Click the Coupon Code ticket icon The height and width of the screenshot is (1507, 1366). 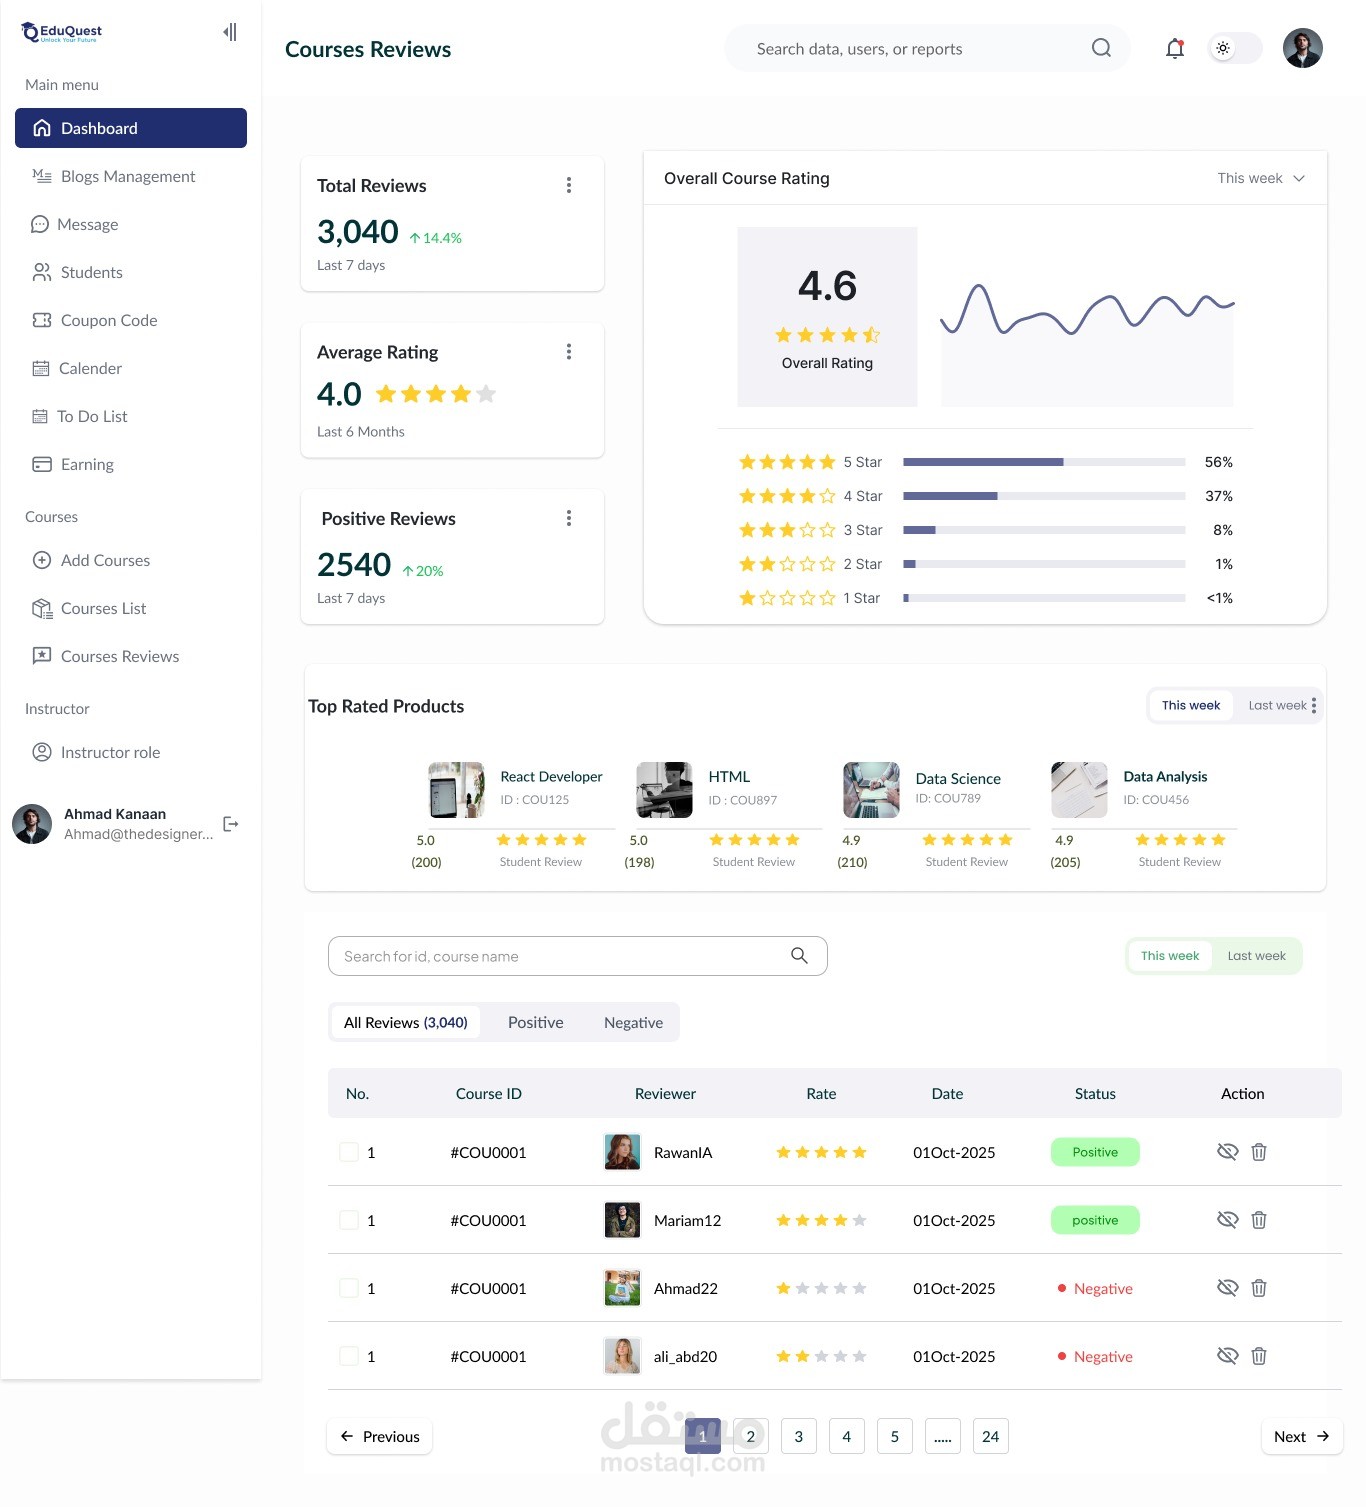(x=42, y=320)
